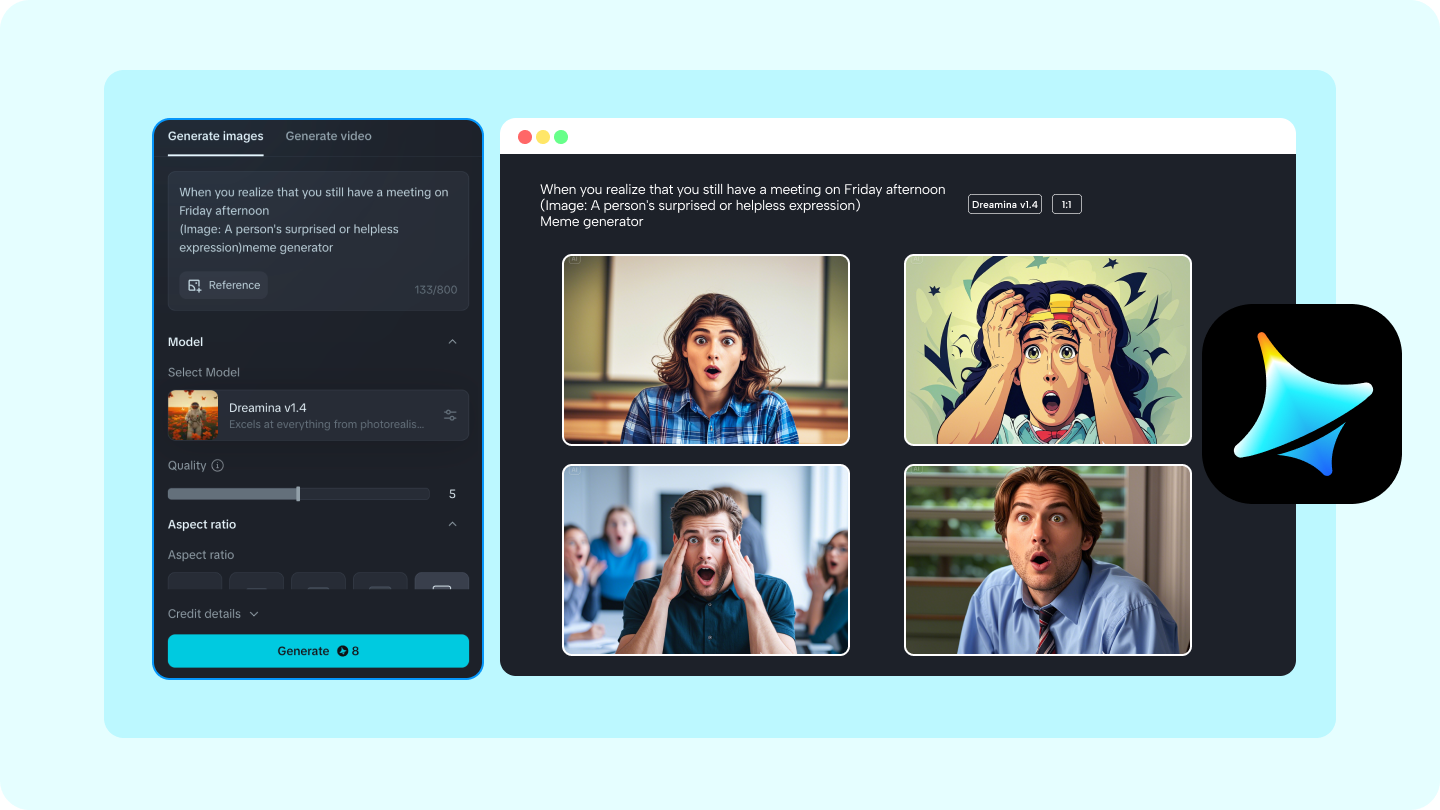Click the green traffic light in the results window
This screenshot has width=1440, height=810.
pos(561,136)
